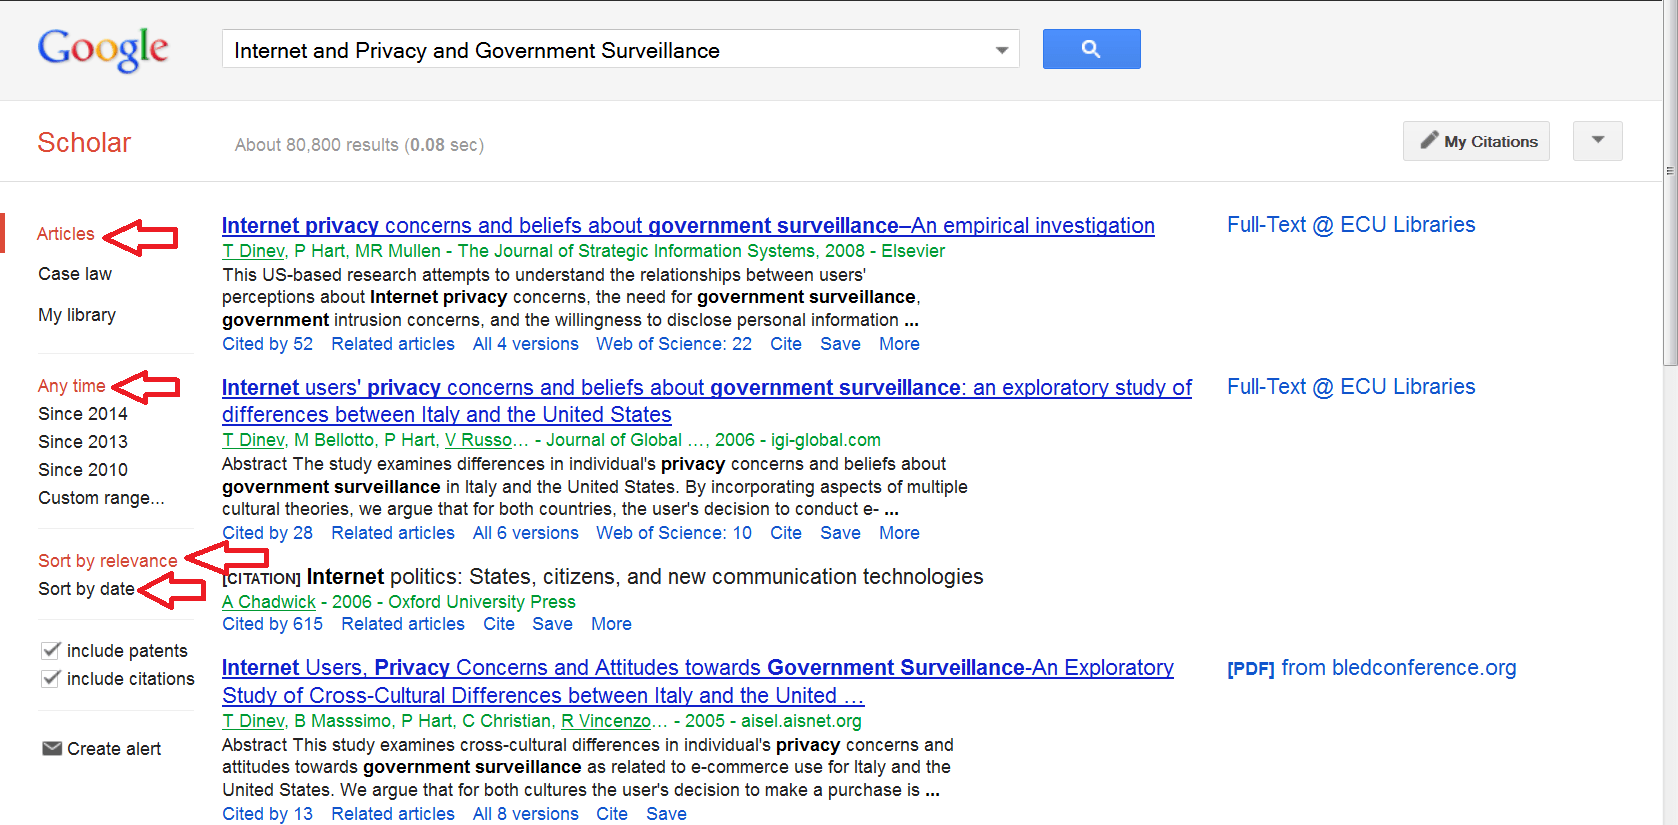Screen dimensions: 1678x825
Task: Switch to the Case law section
Action: (x=74, y=273)
